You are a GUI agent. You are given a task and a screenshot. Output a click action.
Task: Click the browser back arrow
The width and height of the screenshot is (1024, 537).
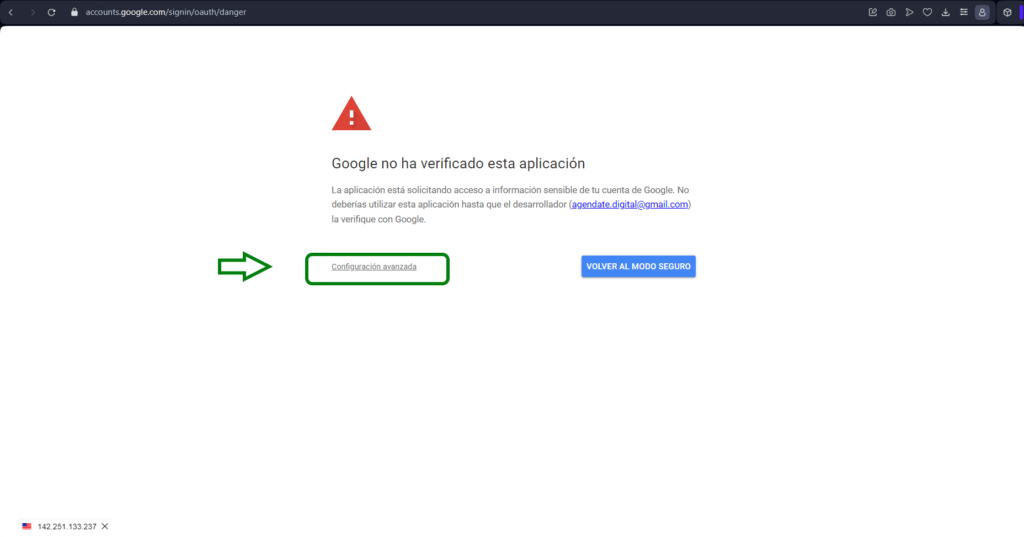coord(10,12)
